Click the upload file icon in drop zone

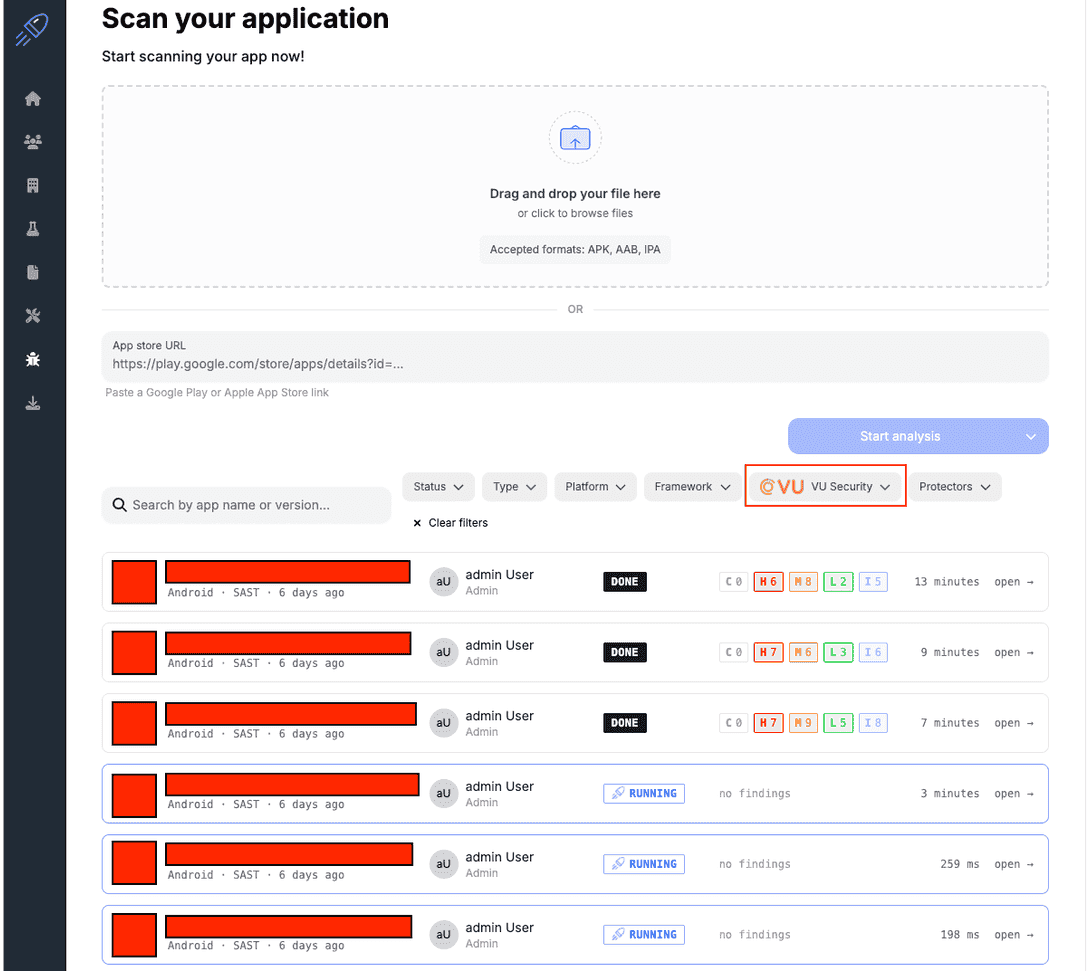click(575, 138)
